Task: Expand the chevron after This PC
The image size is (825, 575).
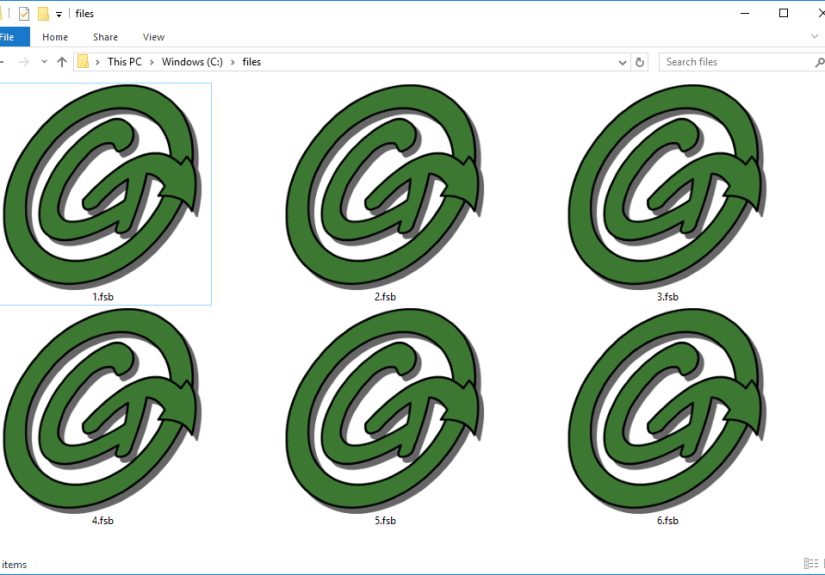Action: 152,62
